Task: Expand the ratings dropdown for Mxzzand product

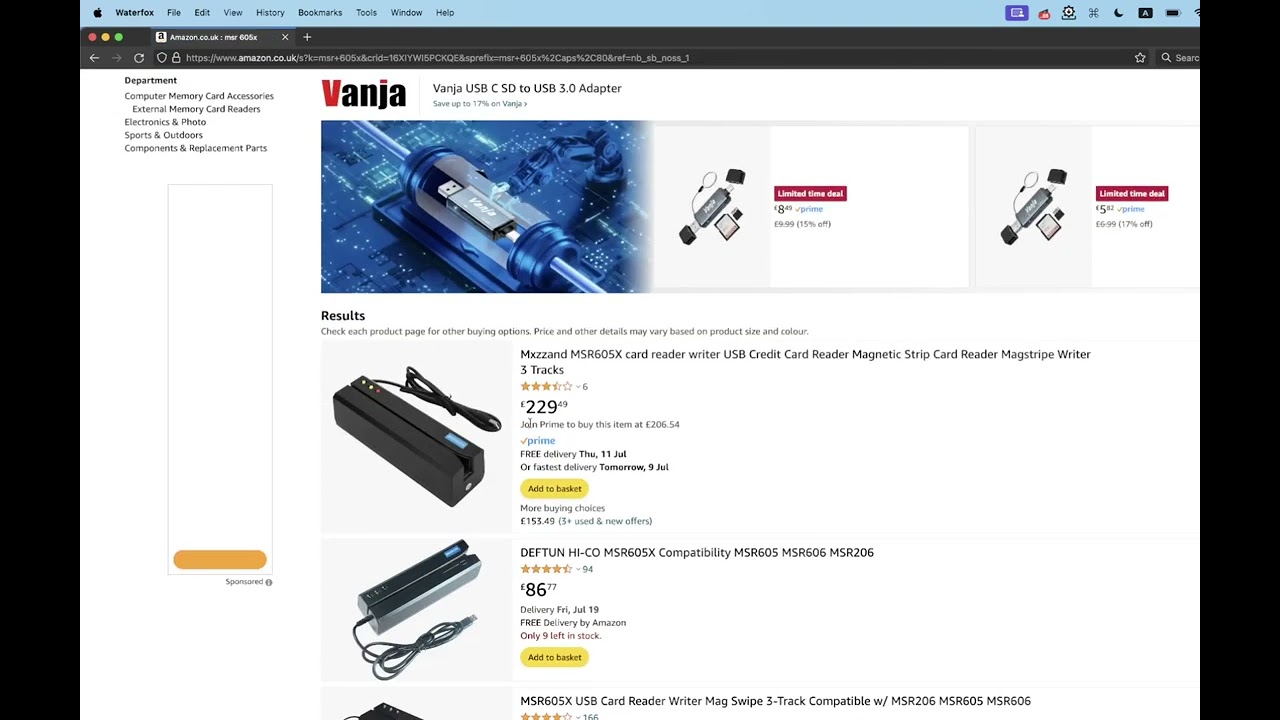Action: pyautogui.click(x=577, y=386)
